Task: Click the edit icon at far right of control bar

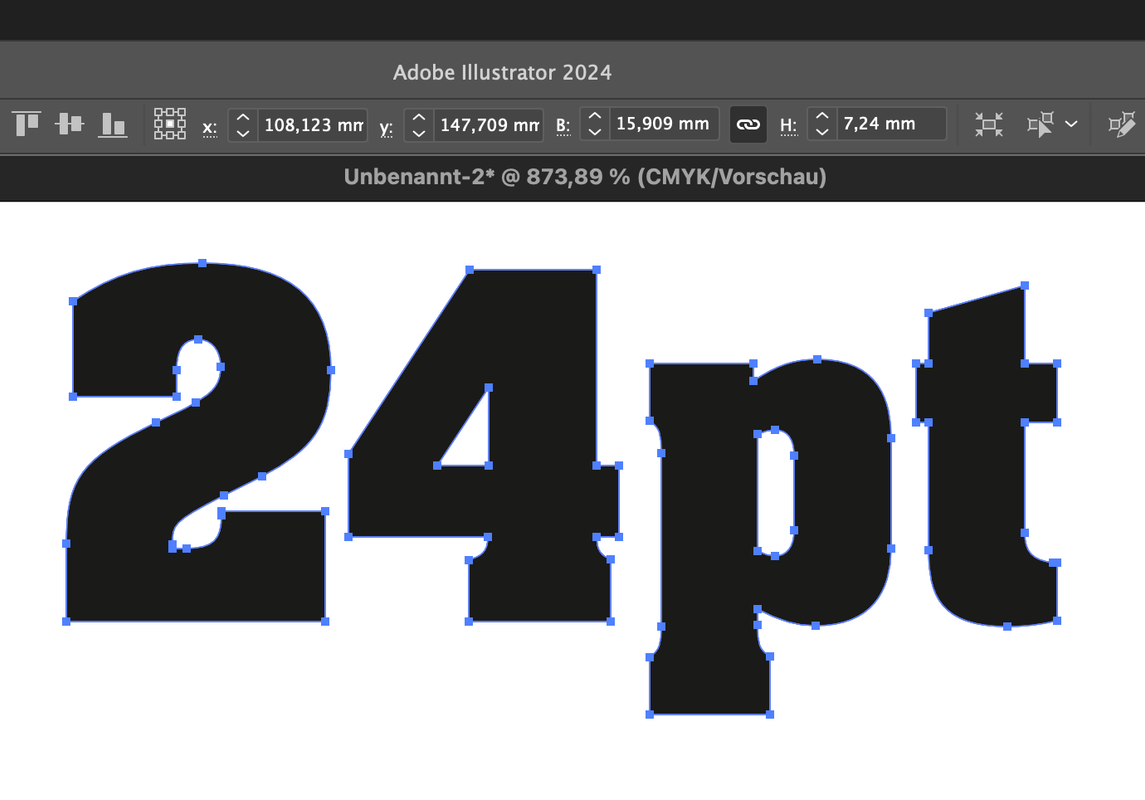Action: 1122,124
